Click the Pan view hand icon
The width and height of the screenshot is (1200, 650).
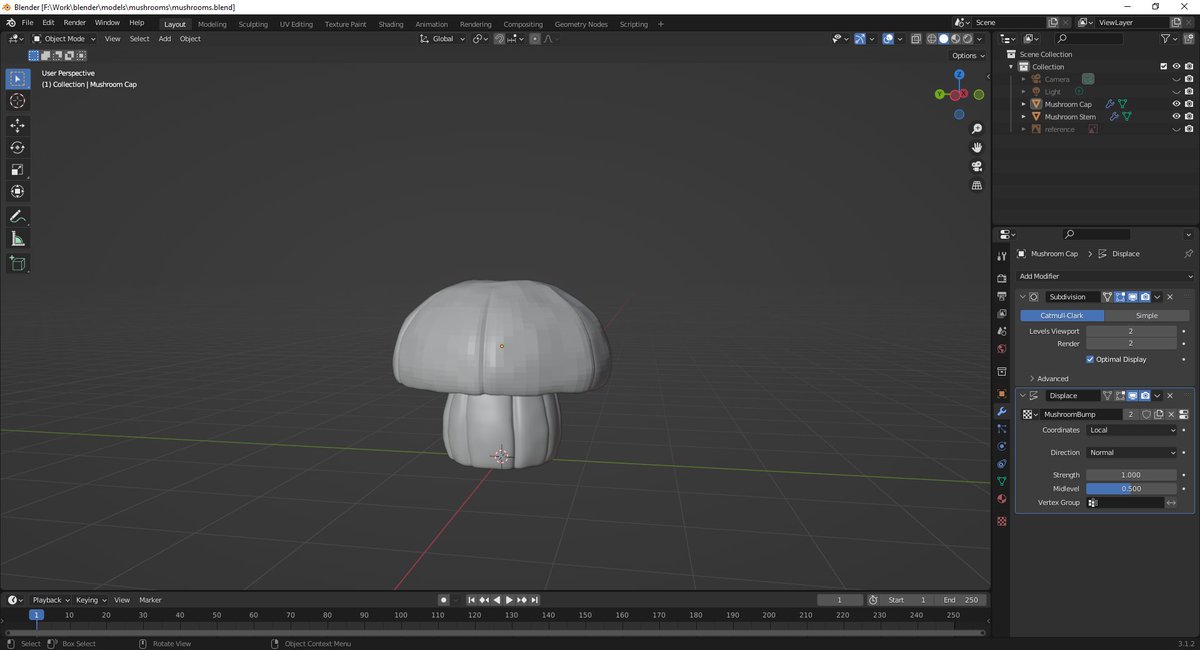977,147
